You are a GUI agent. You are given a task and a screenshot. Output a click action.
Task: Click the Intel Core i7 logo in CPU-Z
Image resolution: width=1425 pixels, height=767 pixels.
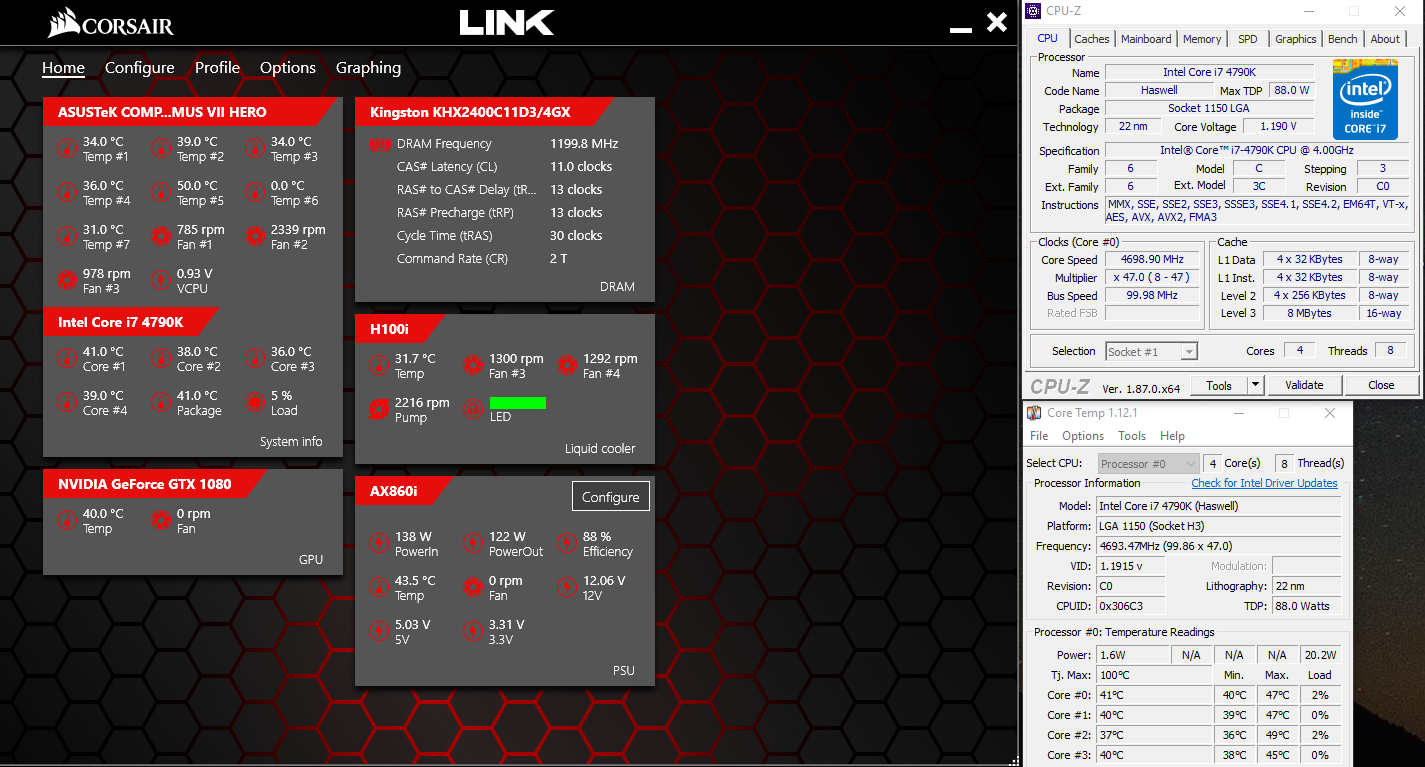pos(1365,99)
